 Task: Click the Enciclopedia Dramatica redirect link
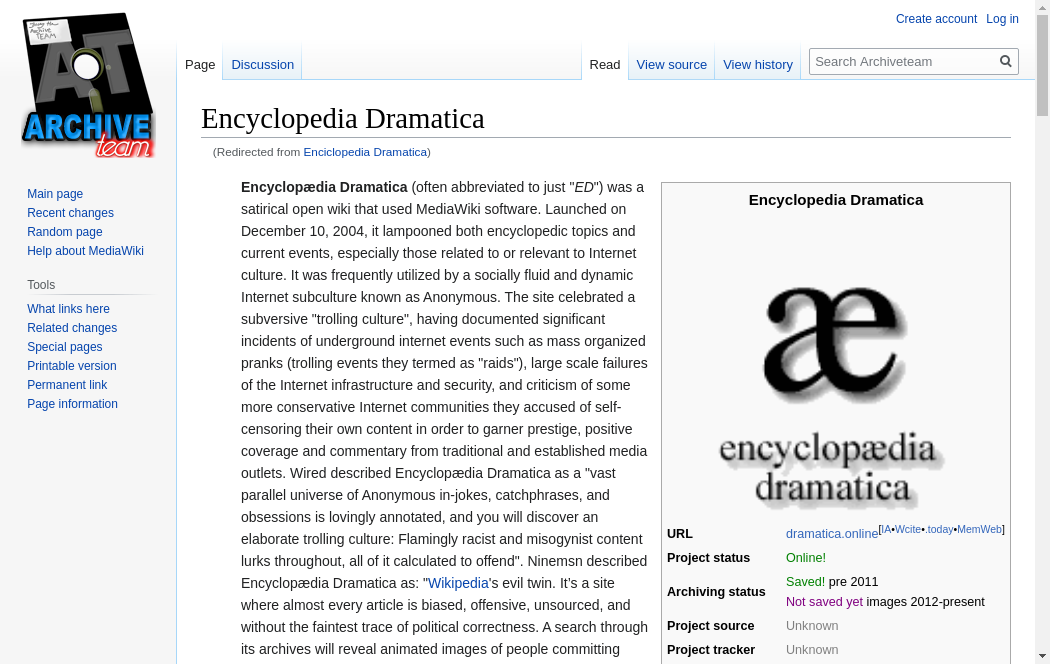(x=365, y=152)
